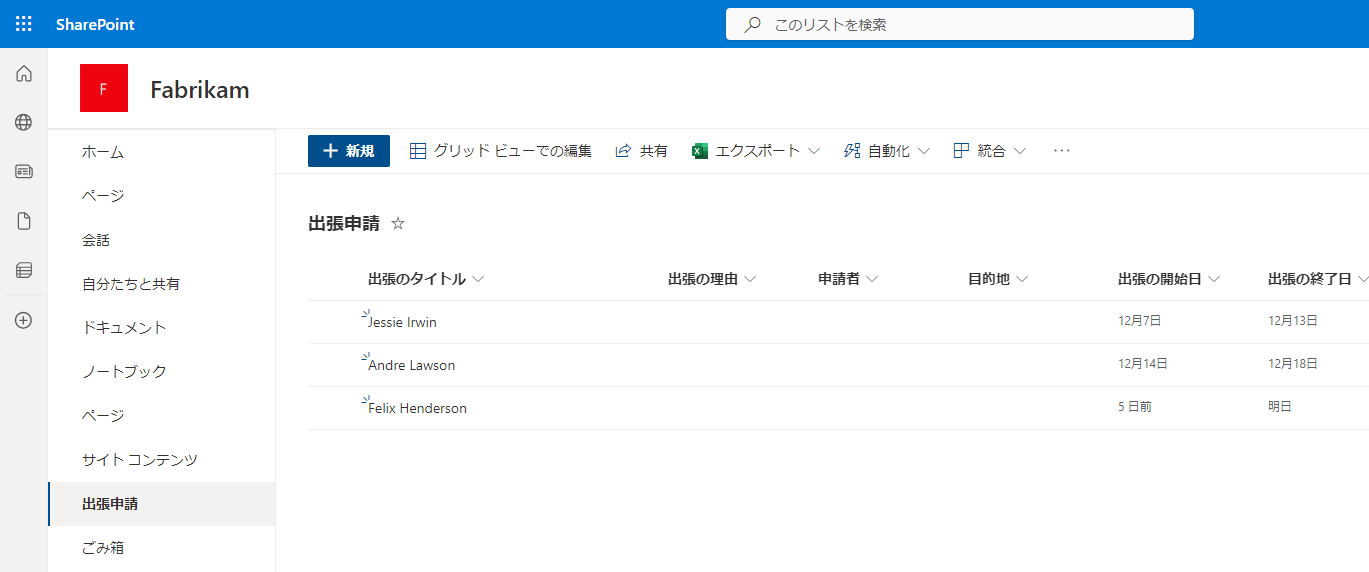Select 出張申請 in site navigation
This screenshot has width=1369, height=572.
pos(161,504)
